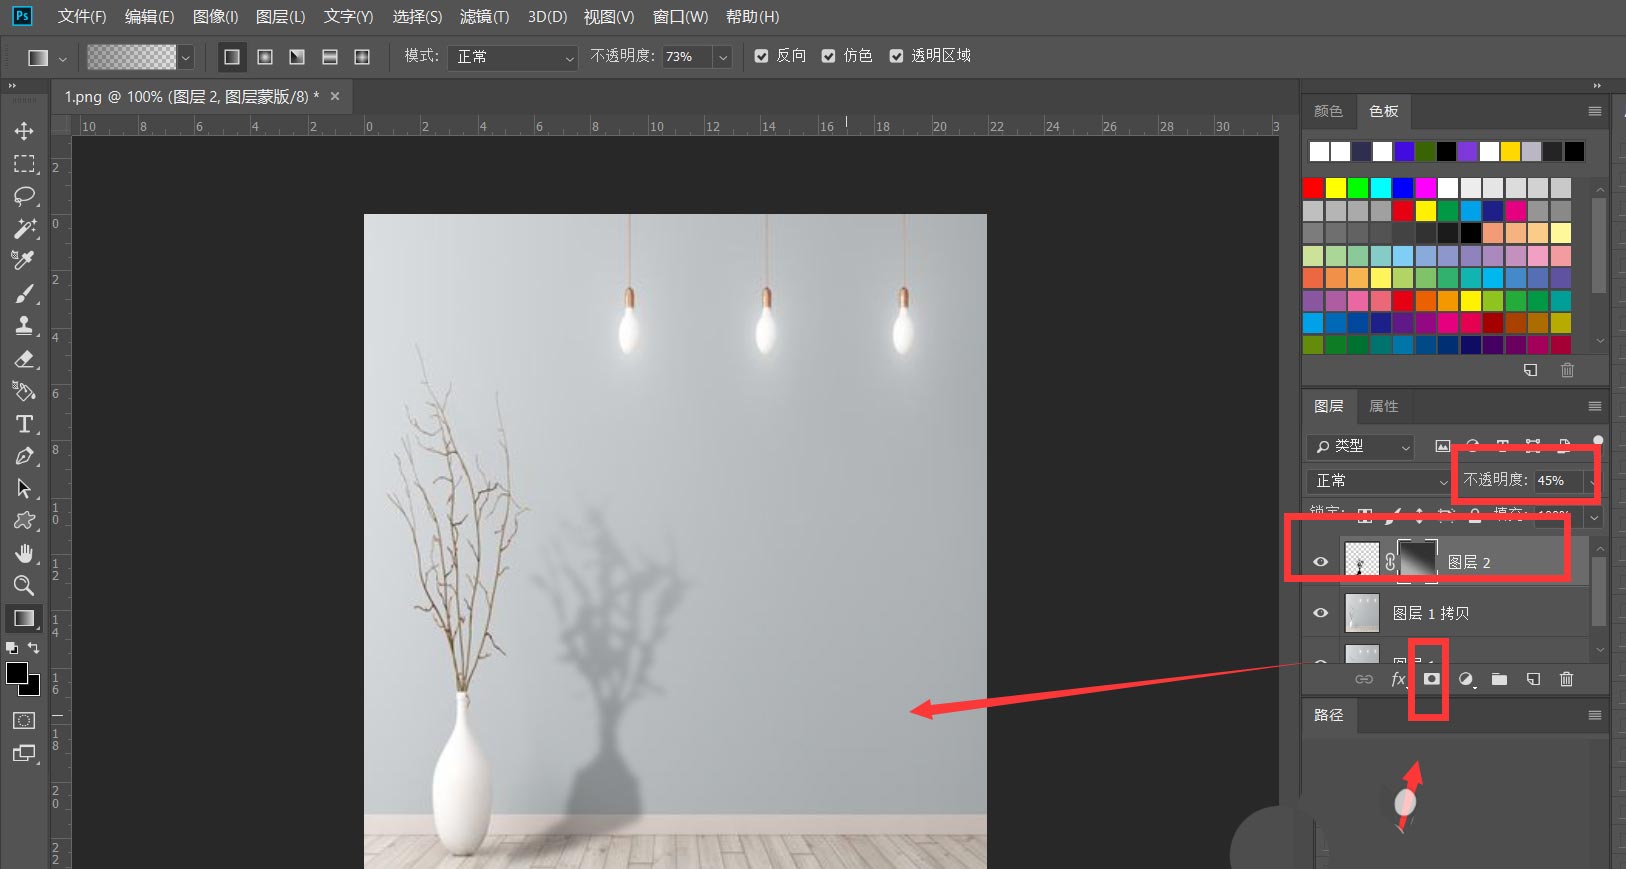Click the add layer mask icon
The height and width of the screenshot is (869, 1626).
pyautogui.click(x=1431, y=679)
